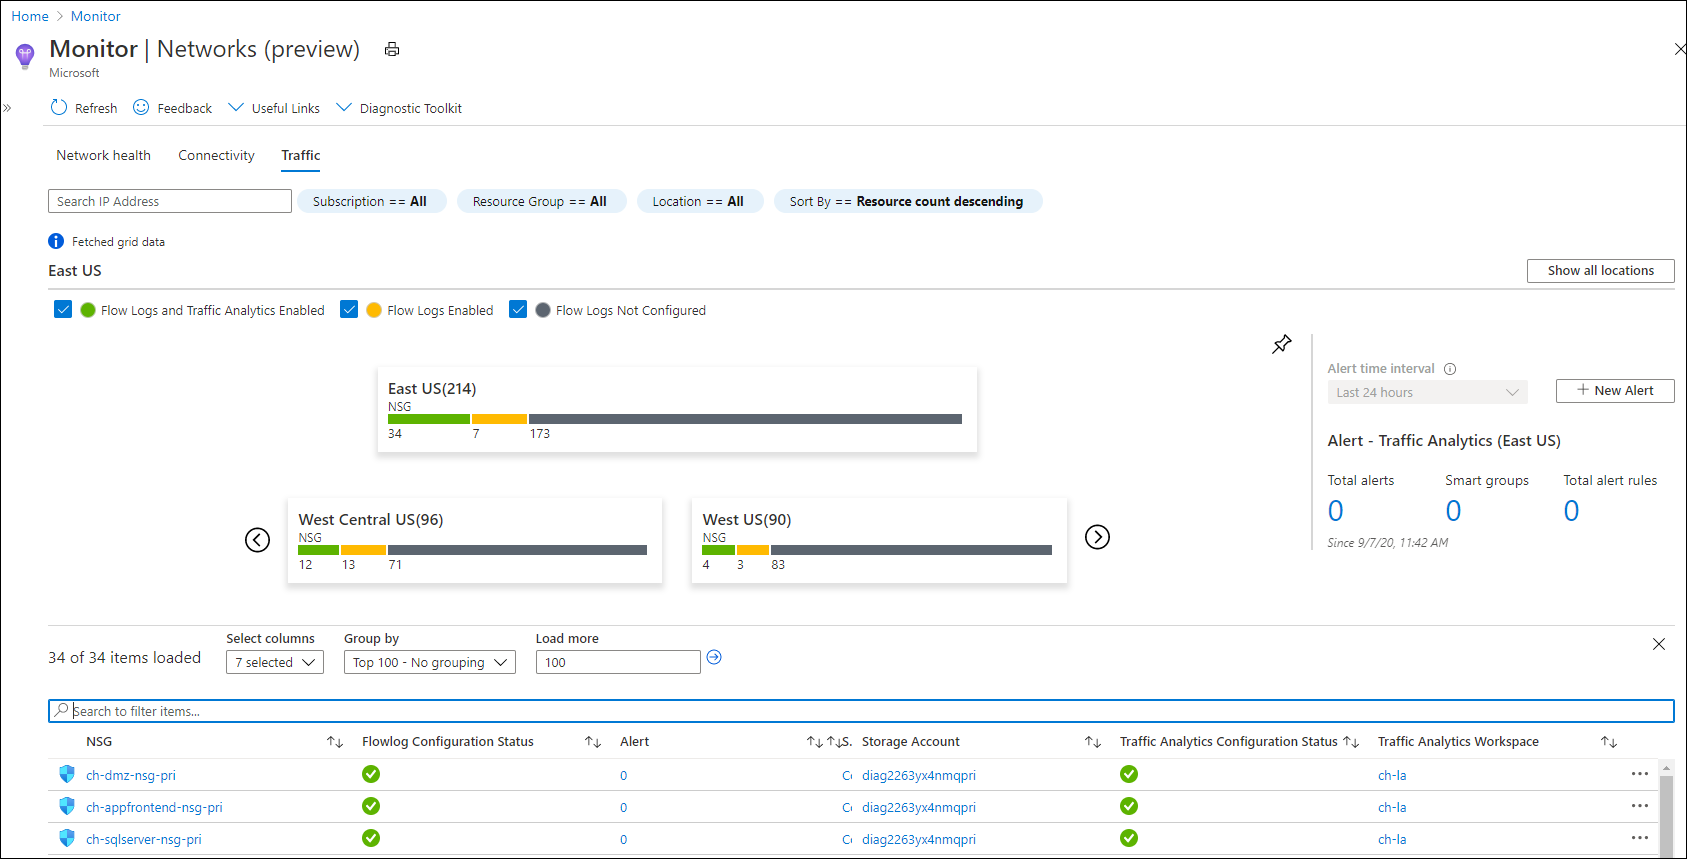1687x859 pixels.
Task: Click the gray segment of West US bar
Action: [x=911, y=550]
